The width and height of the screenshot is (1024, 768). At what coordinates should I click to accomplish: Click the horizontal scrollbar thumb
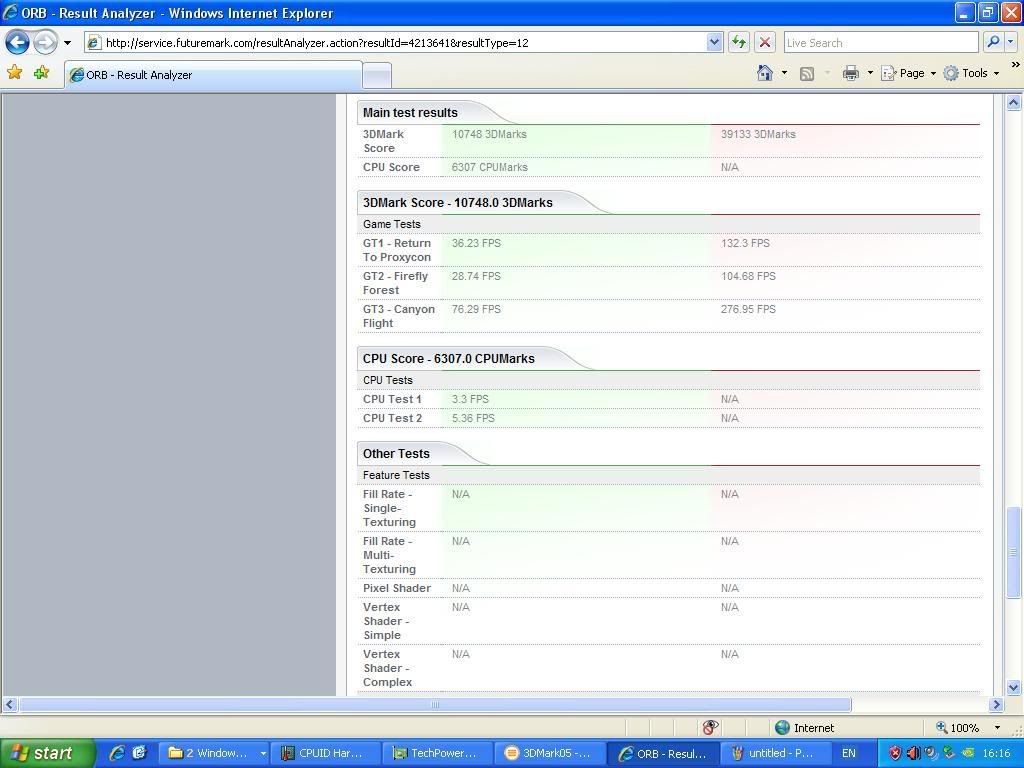[435, 705]
